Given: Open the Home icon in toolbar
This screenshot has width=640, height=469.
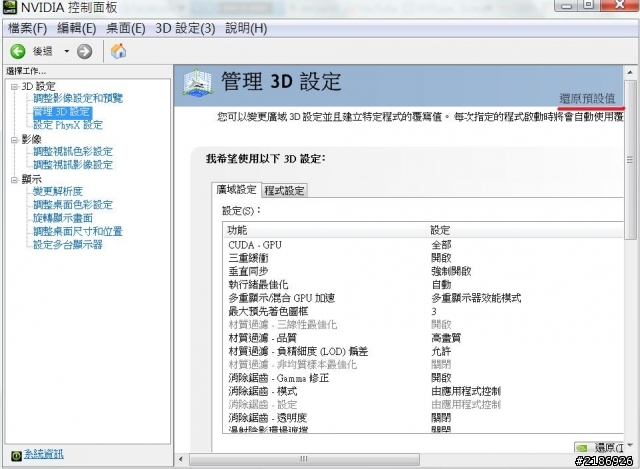Looking at the screenshot, I should (x=118, y=51).
